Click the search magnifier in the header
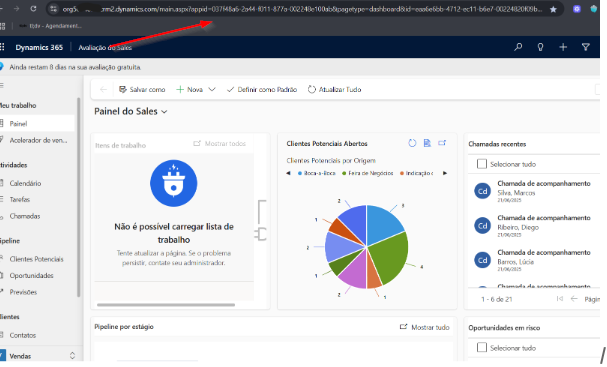The width and height of the screenshot is (607, 367). (x=518, y=47)
